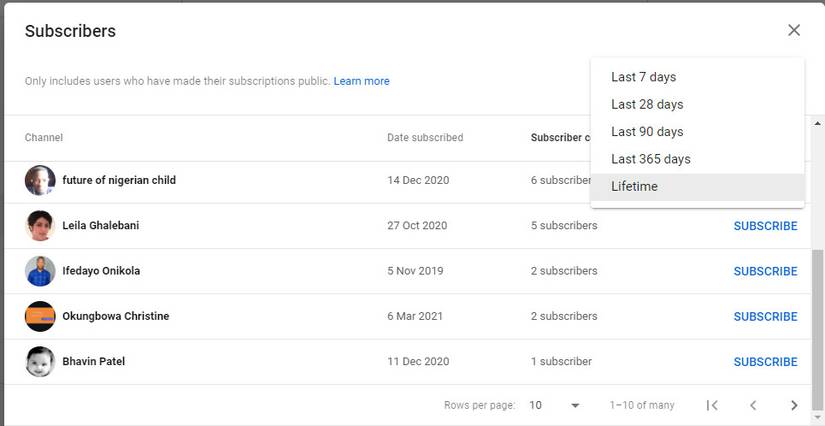The width and height of the screenshot is (825, 426).
Task: Choose Last 365 days option
Action: 698,159
